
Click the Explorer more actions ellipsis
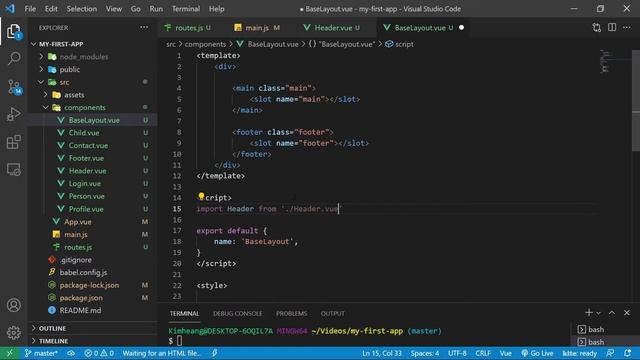(144, 27)
